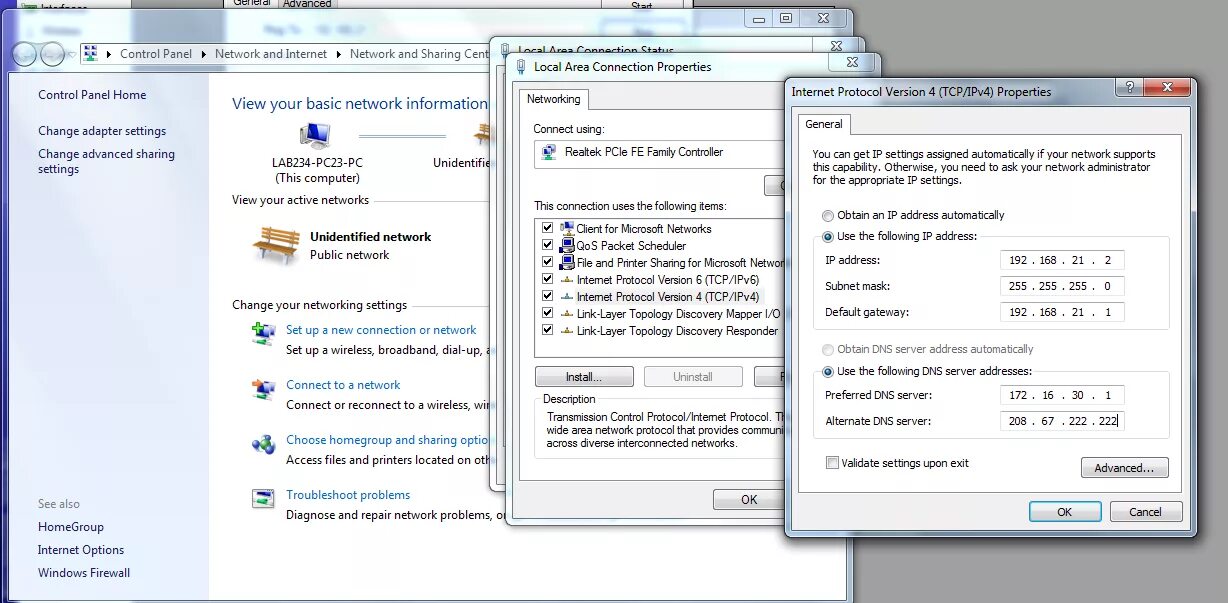The height and width of the screenshot is (603, 1228).
Task: Uncheck QoS Packet Scheduler
Action: [x=547, y=245]
